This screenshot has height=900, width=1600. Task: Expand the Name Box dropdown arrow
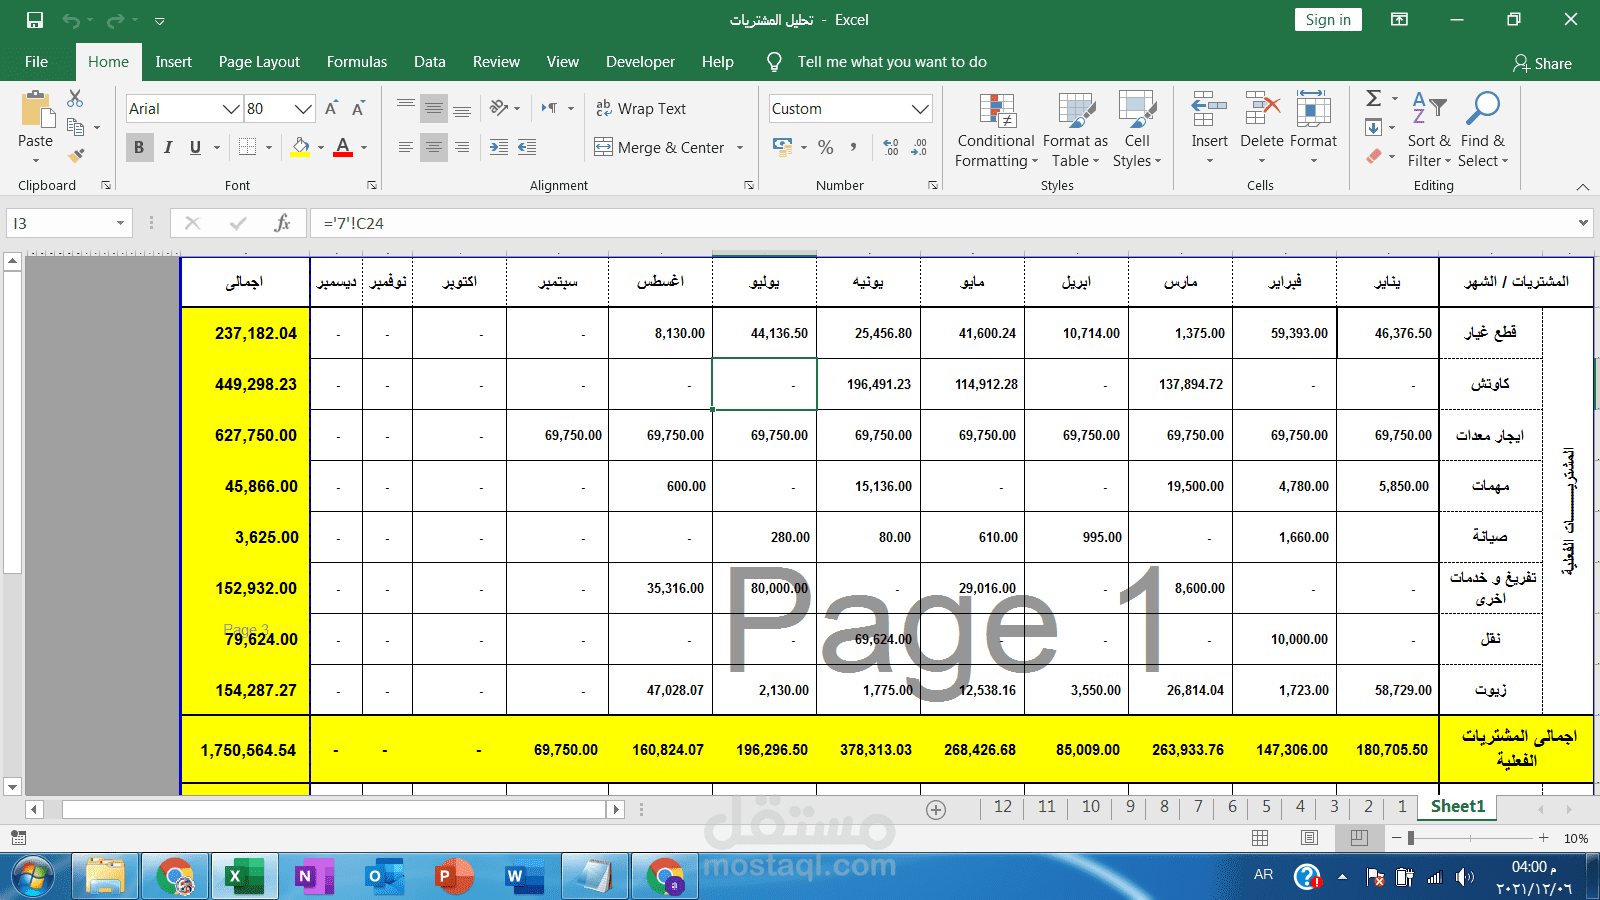coord(120,223)
